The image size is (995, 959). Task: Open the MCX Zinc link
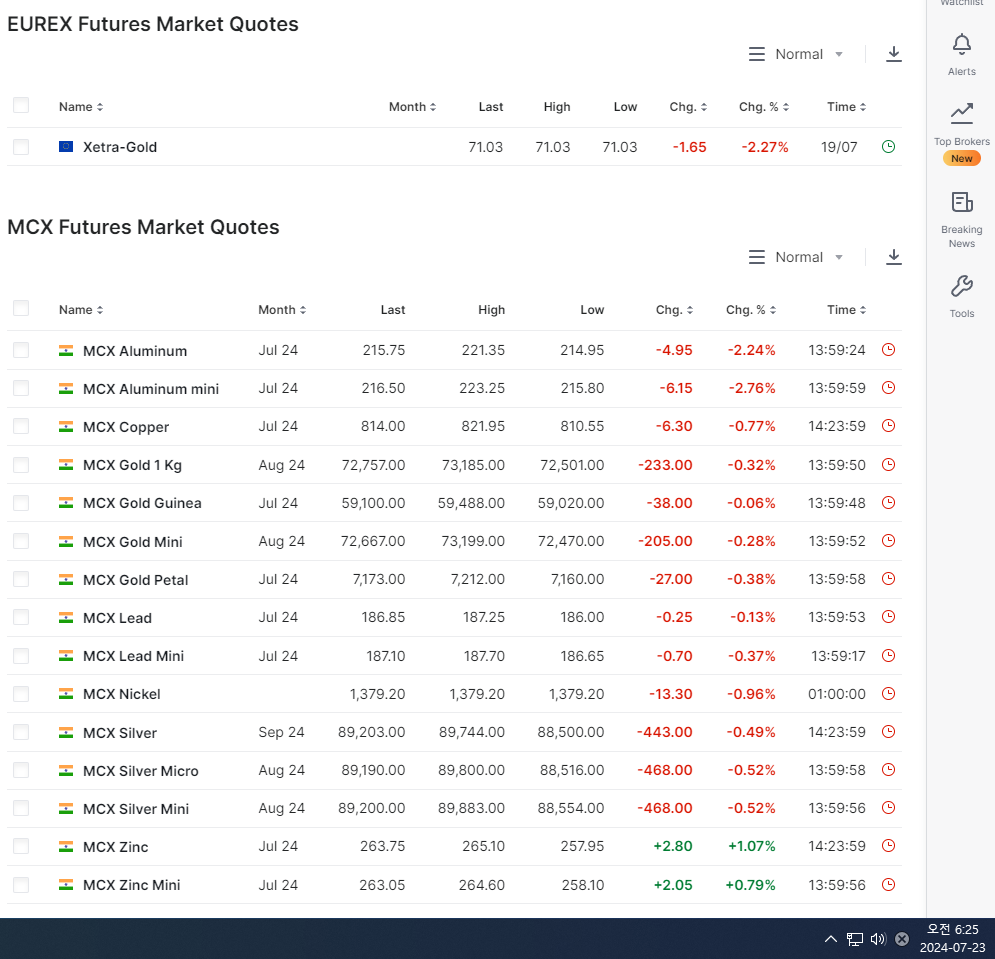pos(115,847)
